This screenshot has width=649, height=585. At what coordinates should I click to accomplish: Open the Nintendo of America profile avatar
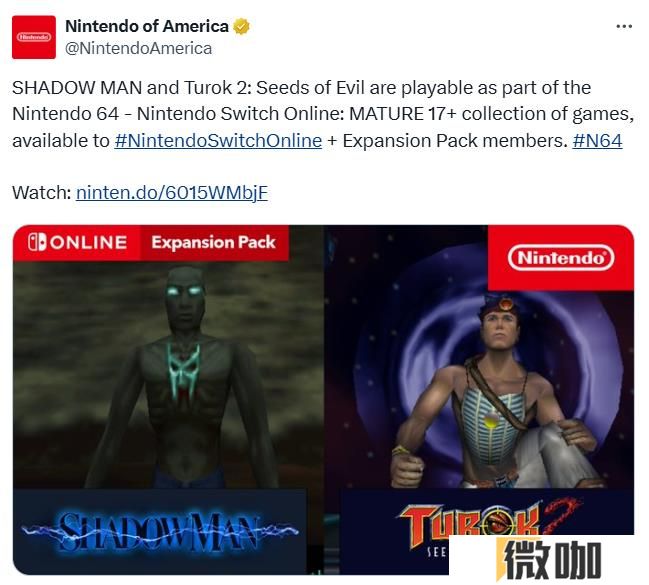pos(34,37)
